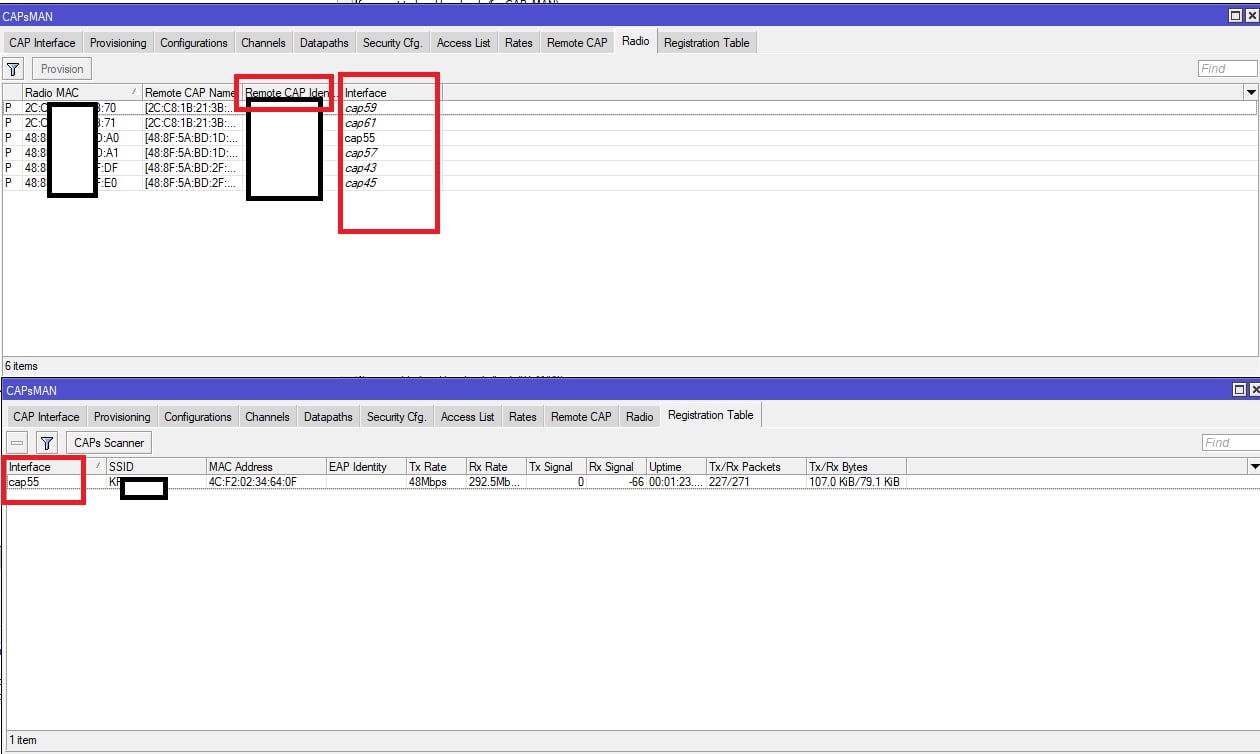Select the radio row with interface cap45
Viewport: 1260px width, 754px height.
pyautogui.click(x=630, y=183)
